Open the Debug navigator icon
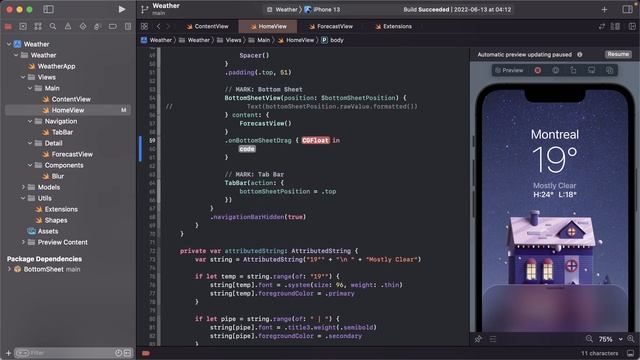The width and height of the screenshot is (640, 360). pyautogui.click(x=98, y=27)
